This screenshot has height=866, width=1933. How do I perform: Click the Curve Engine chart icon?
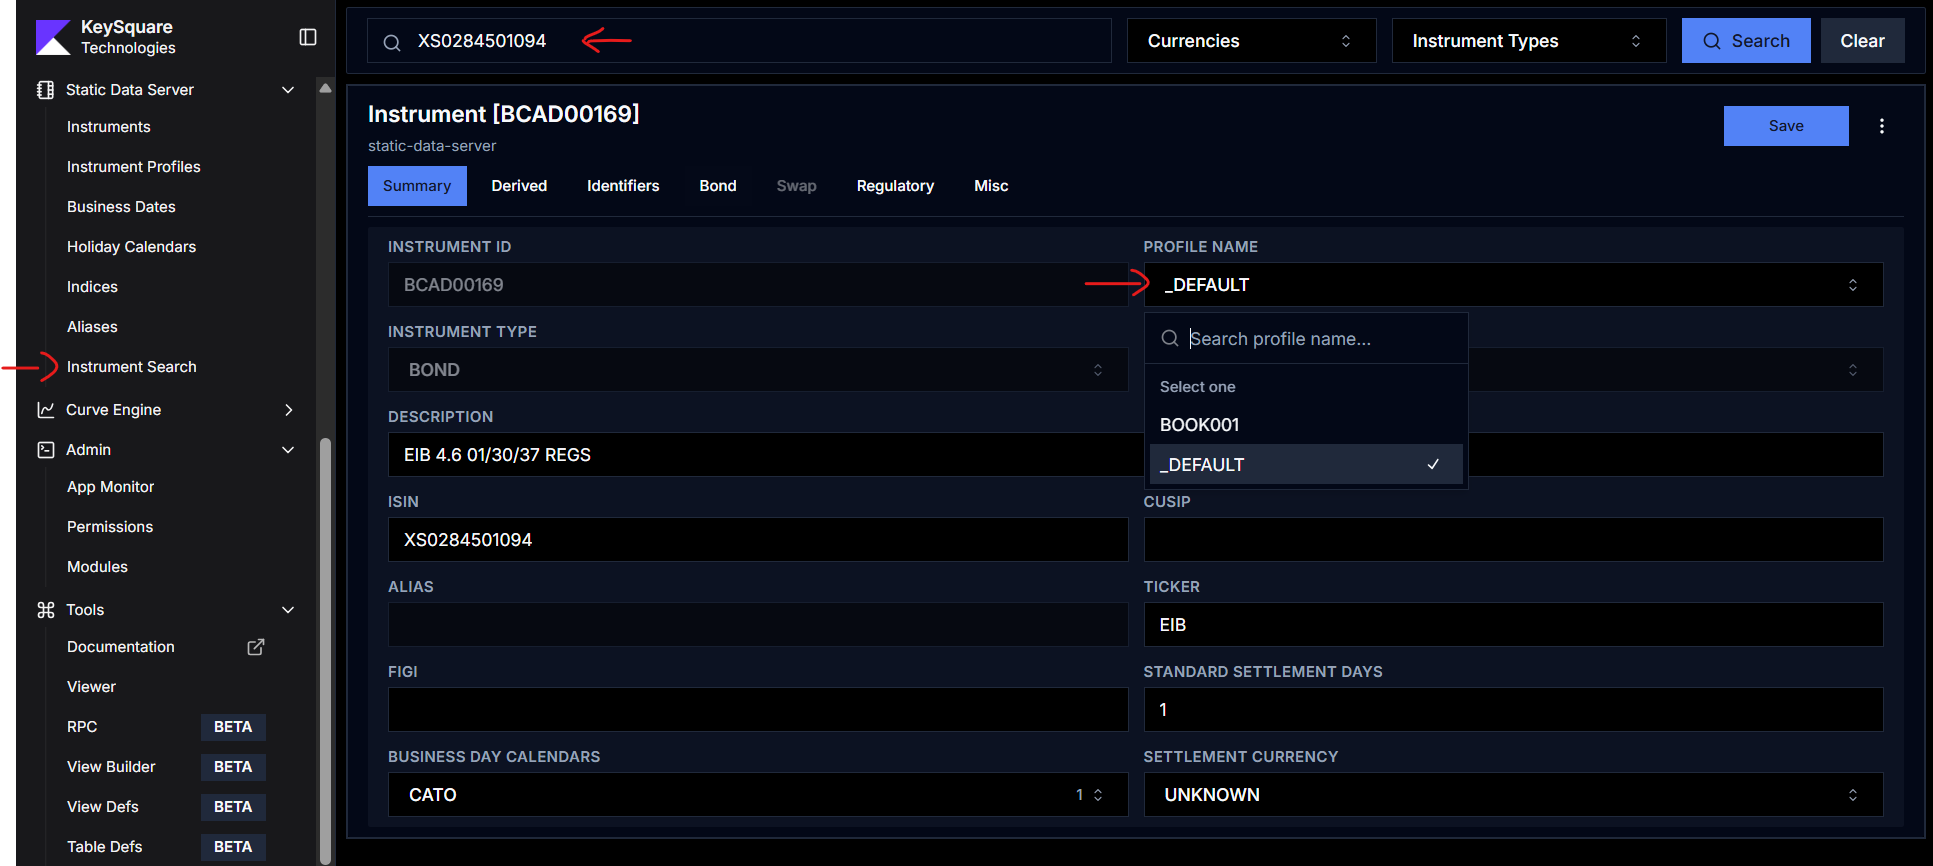(45, 410)
